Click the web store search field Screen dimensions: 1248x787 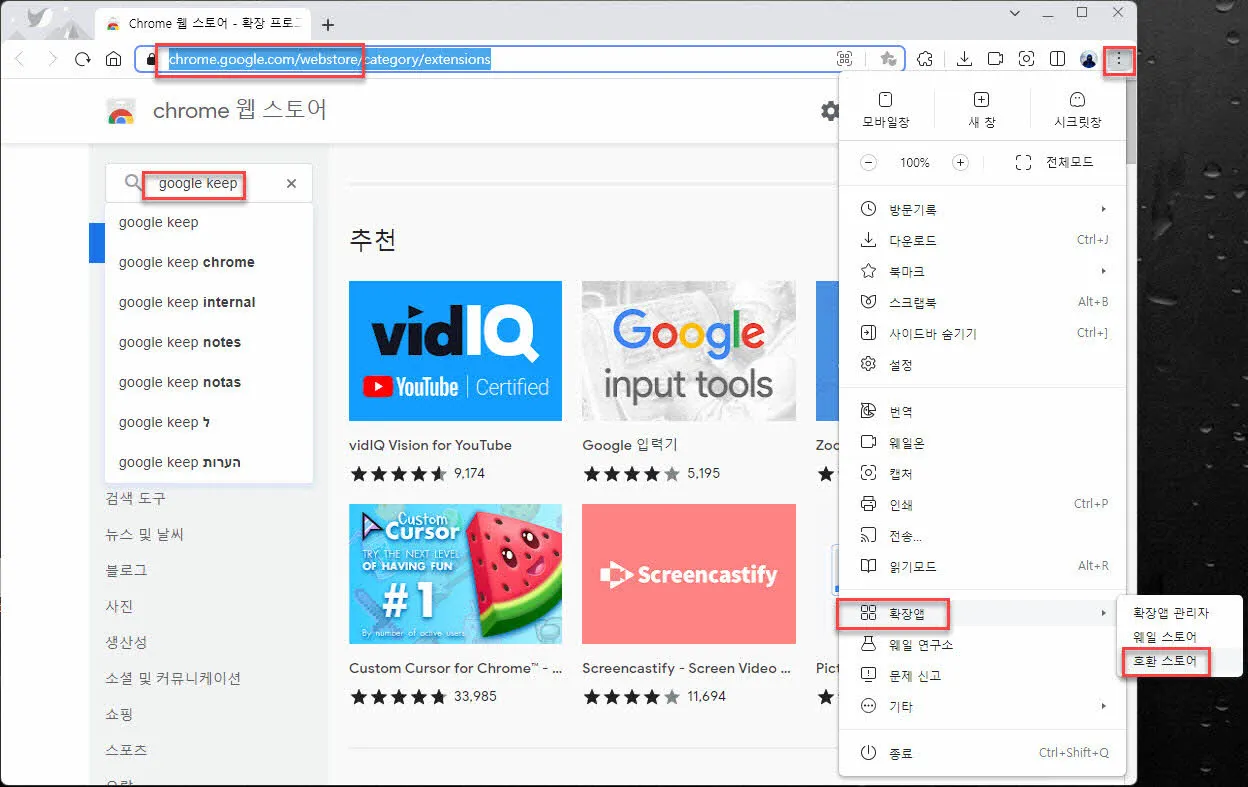pos(209,183)
